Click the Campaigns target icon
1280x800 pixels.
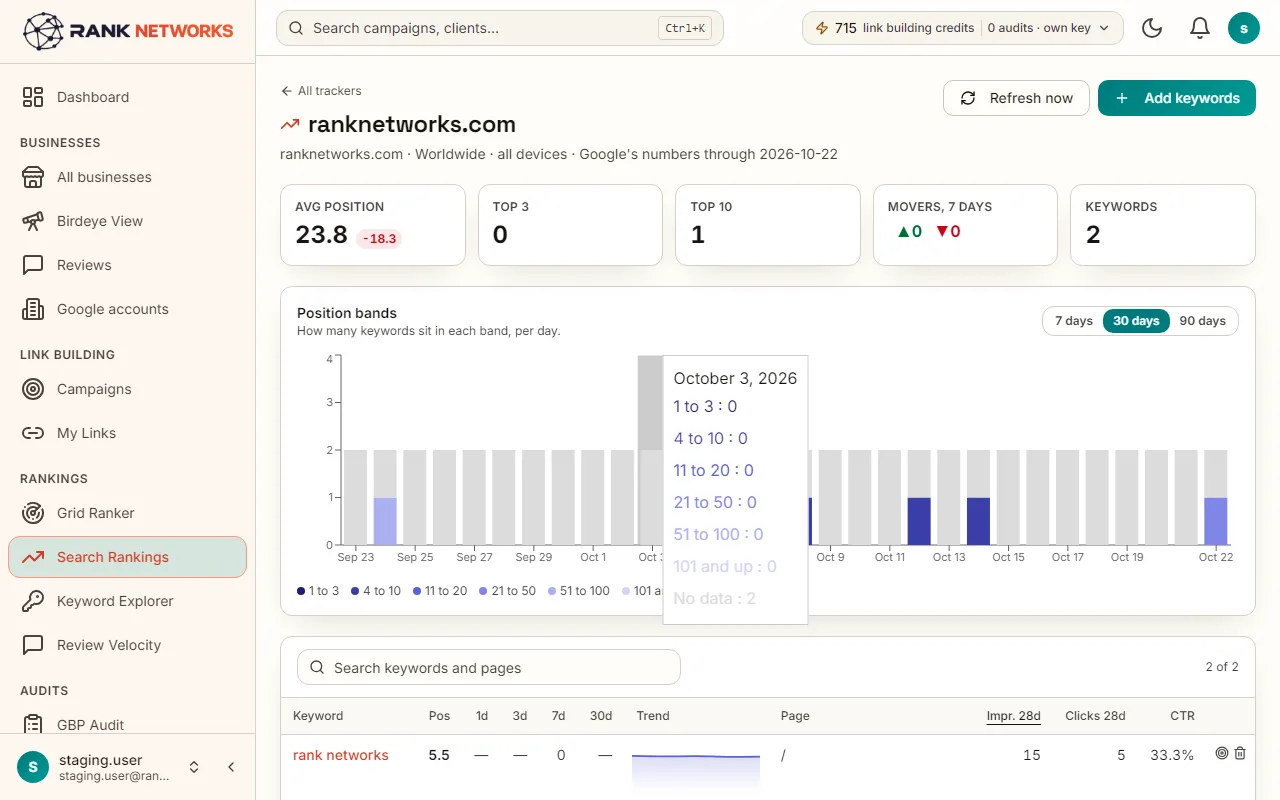pyautogui.click(x=33, y=389)
